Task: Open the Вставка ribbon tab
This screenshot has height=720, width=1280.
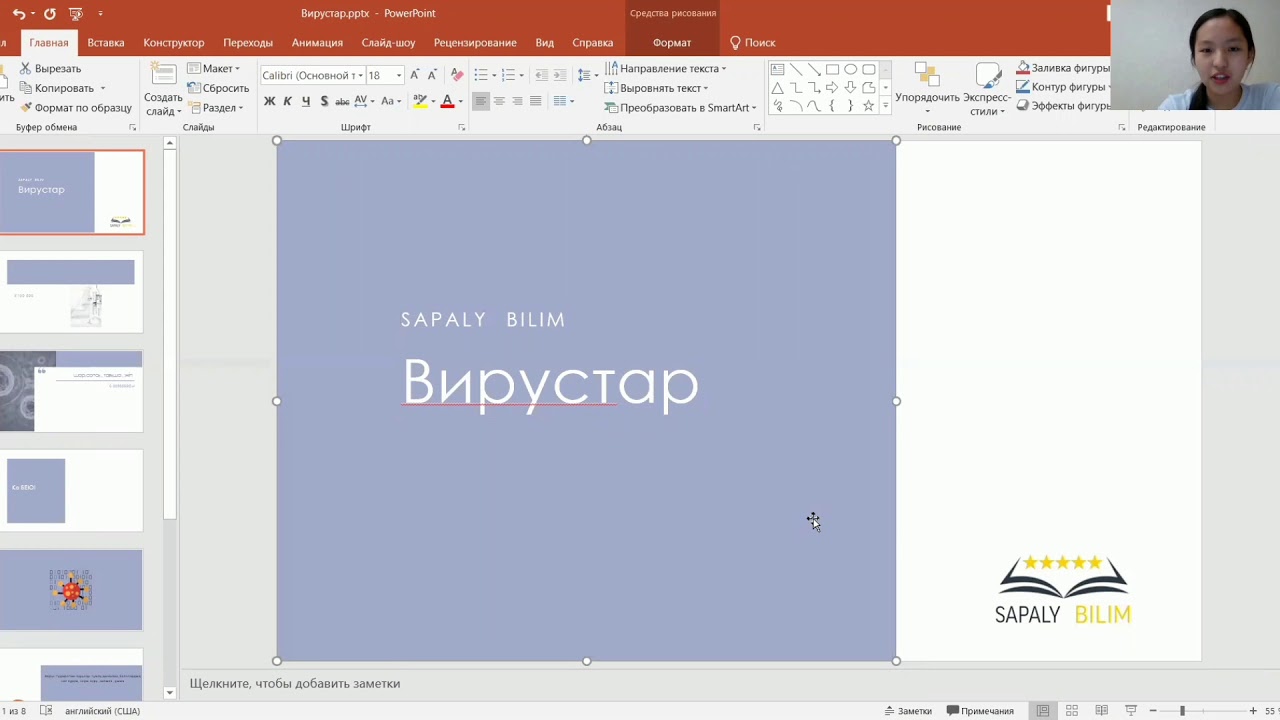Action: point(105,43)
